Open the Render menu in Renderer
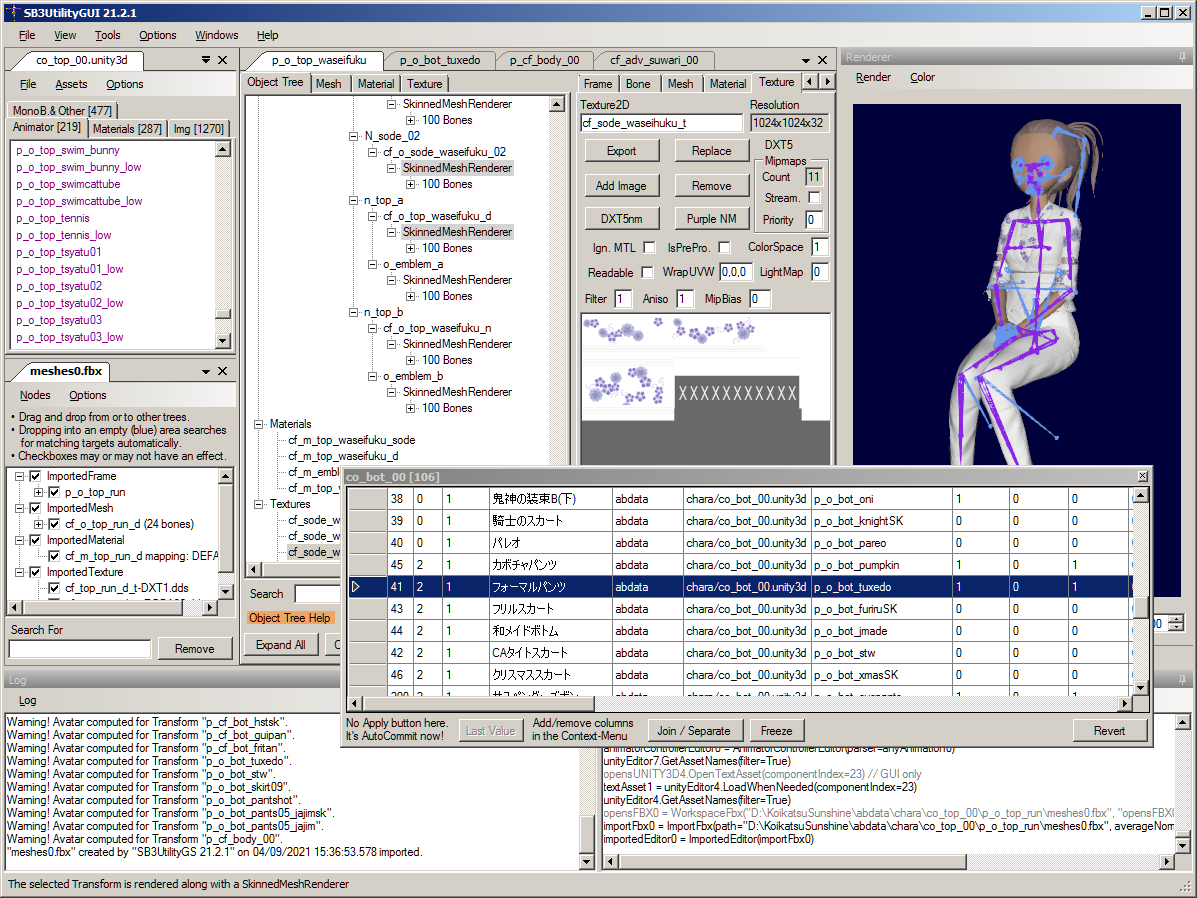This screenshot has height=898, width=1197. [x=873, y=77]
